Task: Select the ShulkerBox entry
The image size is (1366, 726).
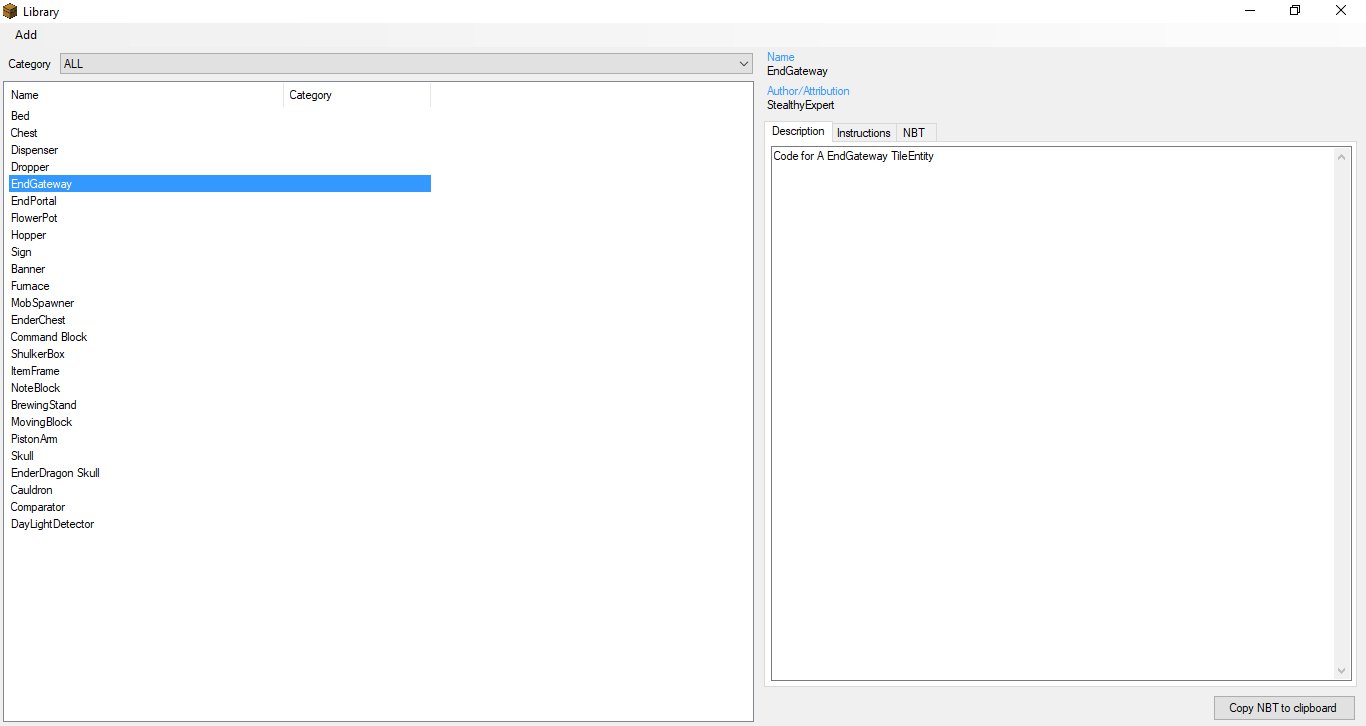Action: tap(38, 354)
